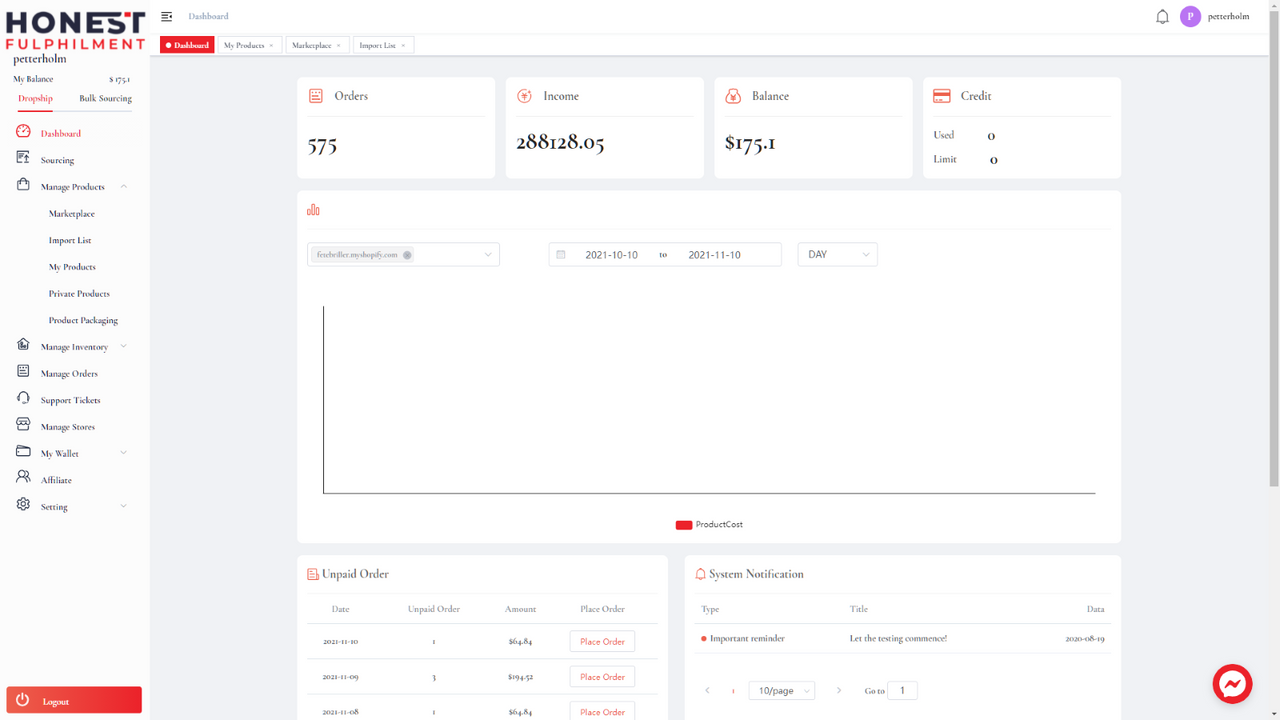Click the notification bell icon

point(1162,16)
